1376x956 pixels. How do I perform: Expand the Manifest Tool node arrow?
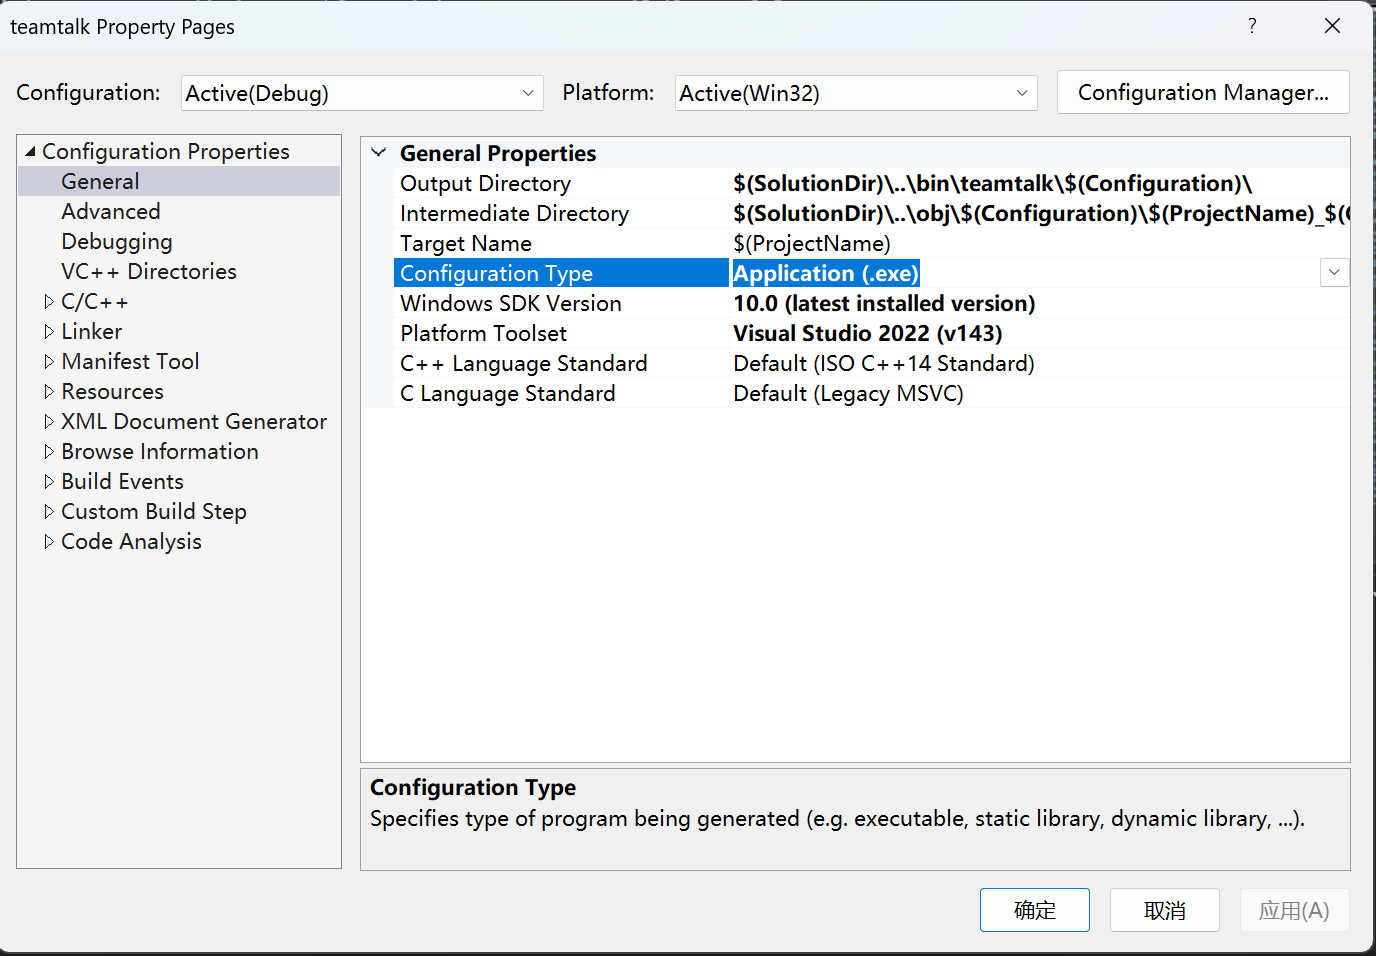[x=49, y=361]
